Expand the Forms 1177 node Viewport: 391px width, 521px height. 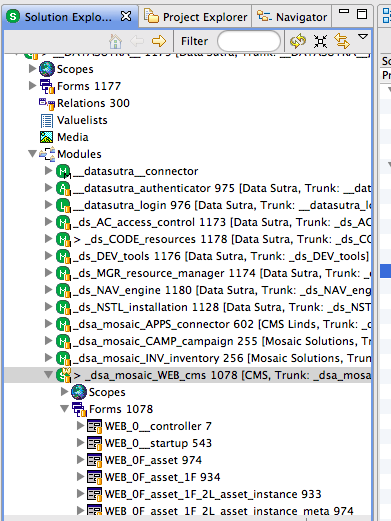[32, 86]
